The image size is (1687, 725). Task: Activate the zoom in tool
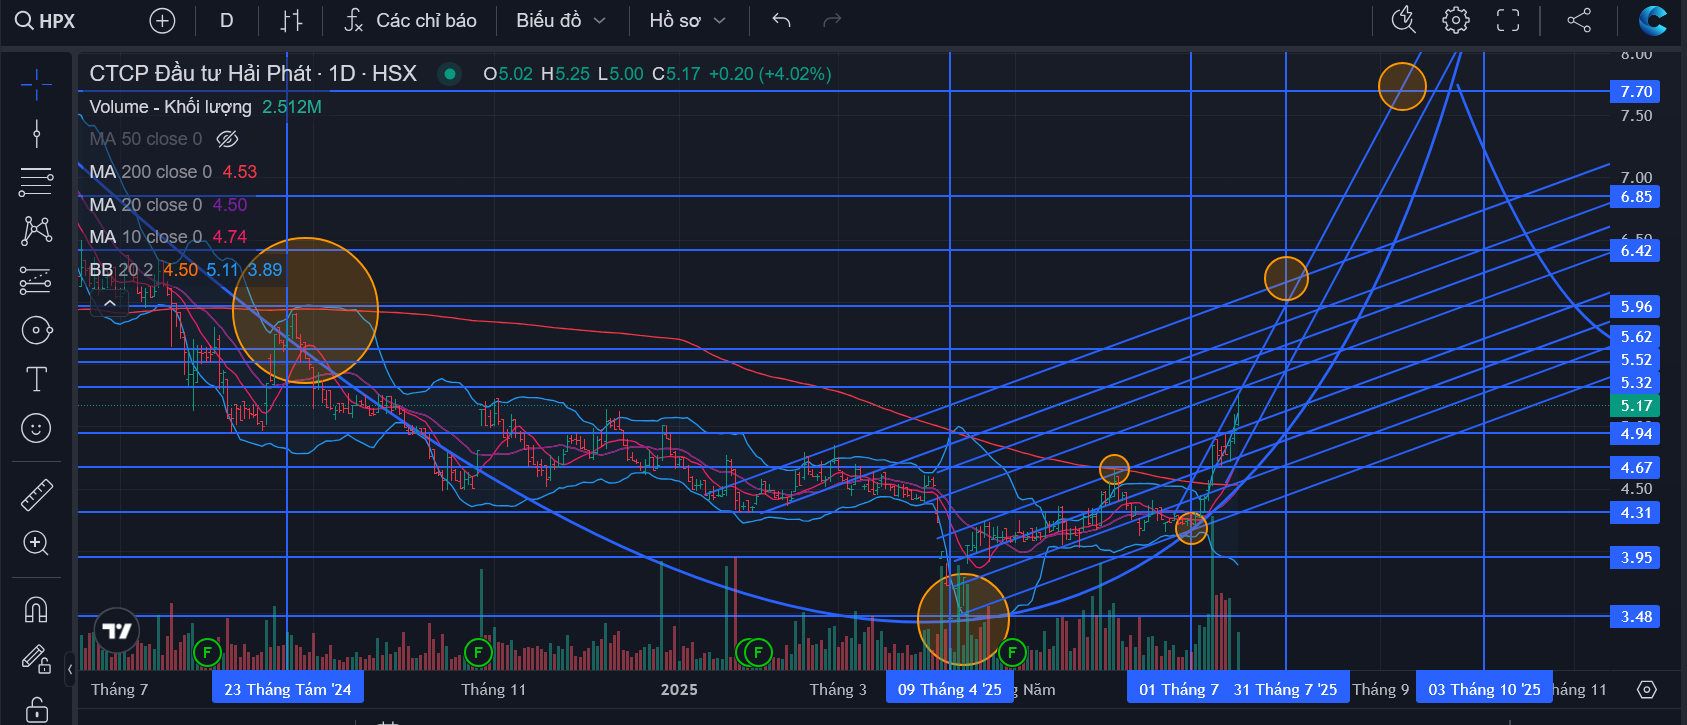pos(36,543)
